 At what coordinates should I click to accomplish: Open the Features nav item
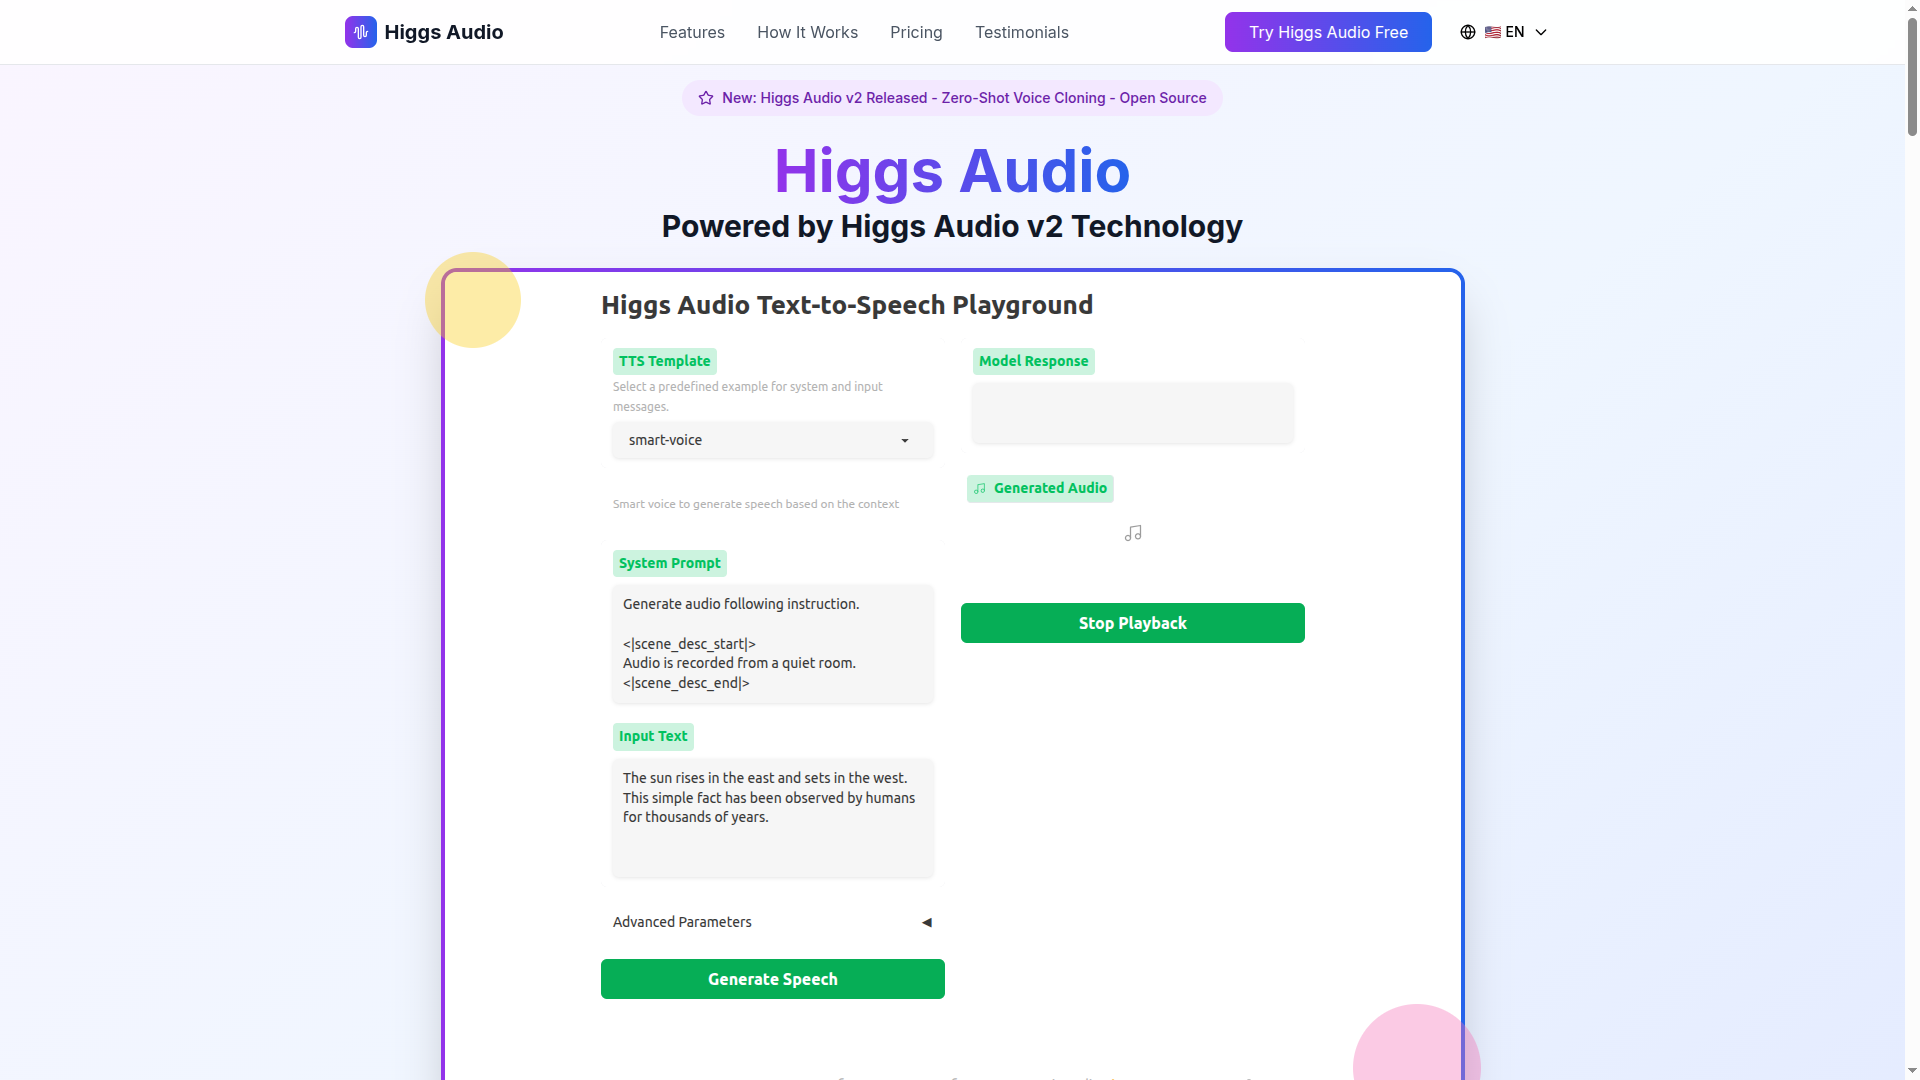[x=691, y=32]
